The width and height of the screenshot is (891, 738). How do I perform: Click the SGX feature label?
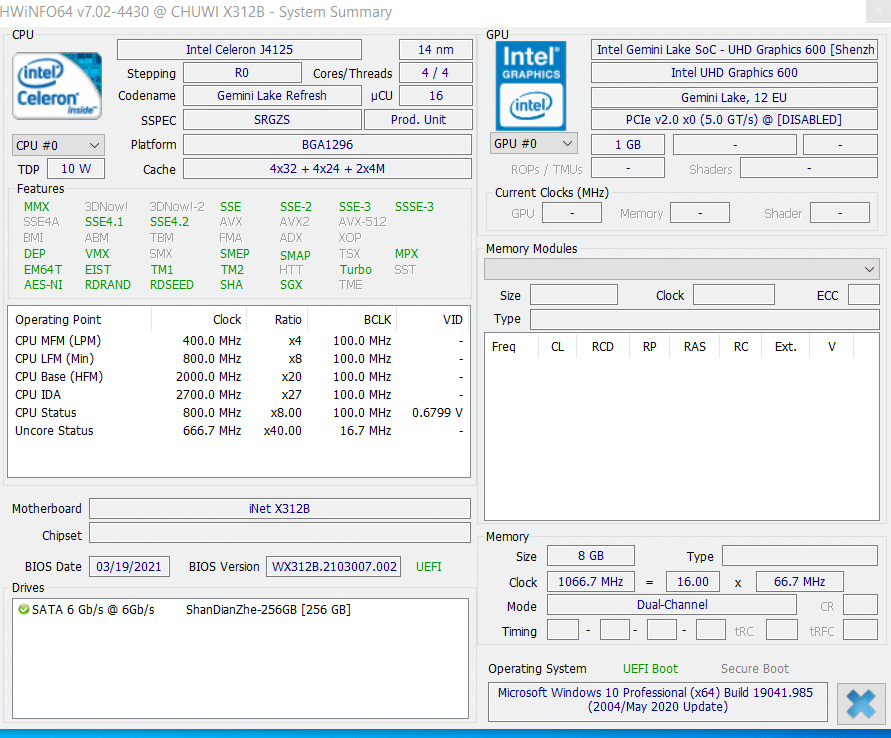291,285
